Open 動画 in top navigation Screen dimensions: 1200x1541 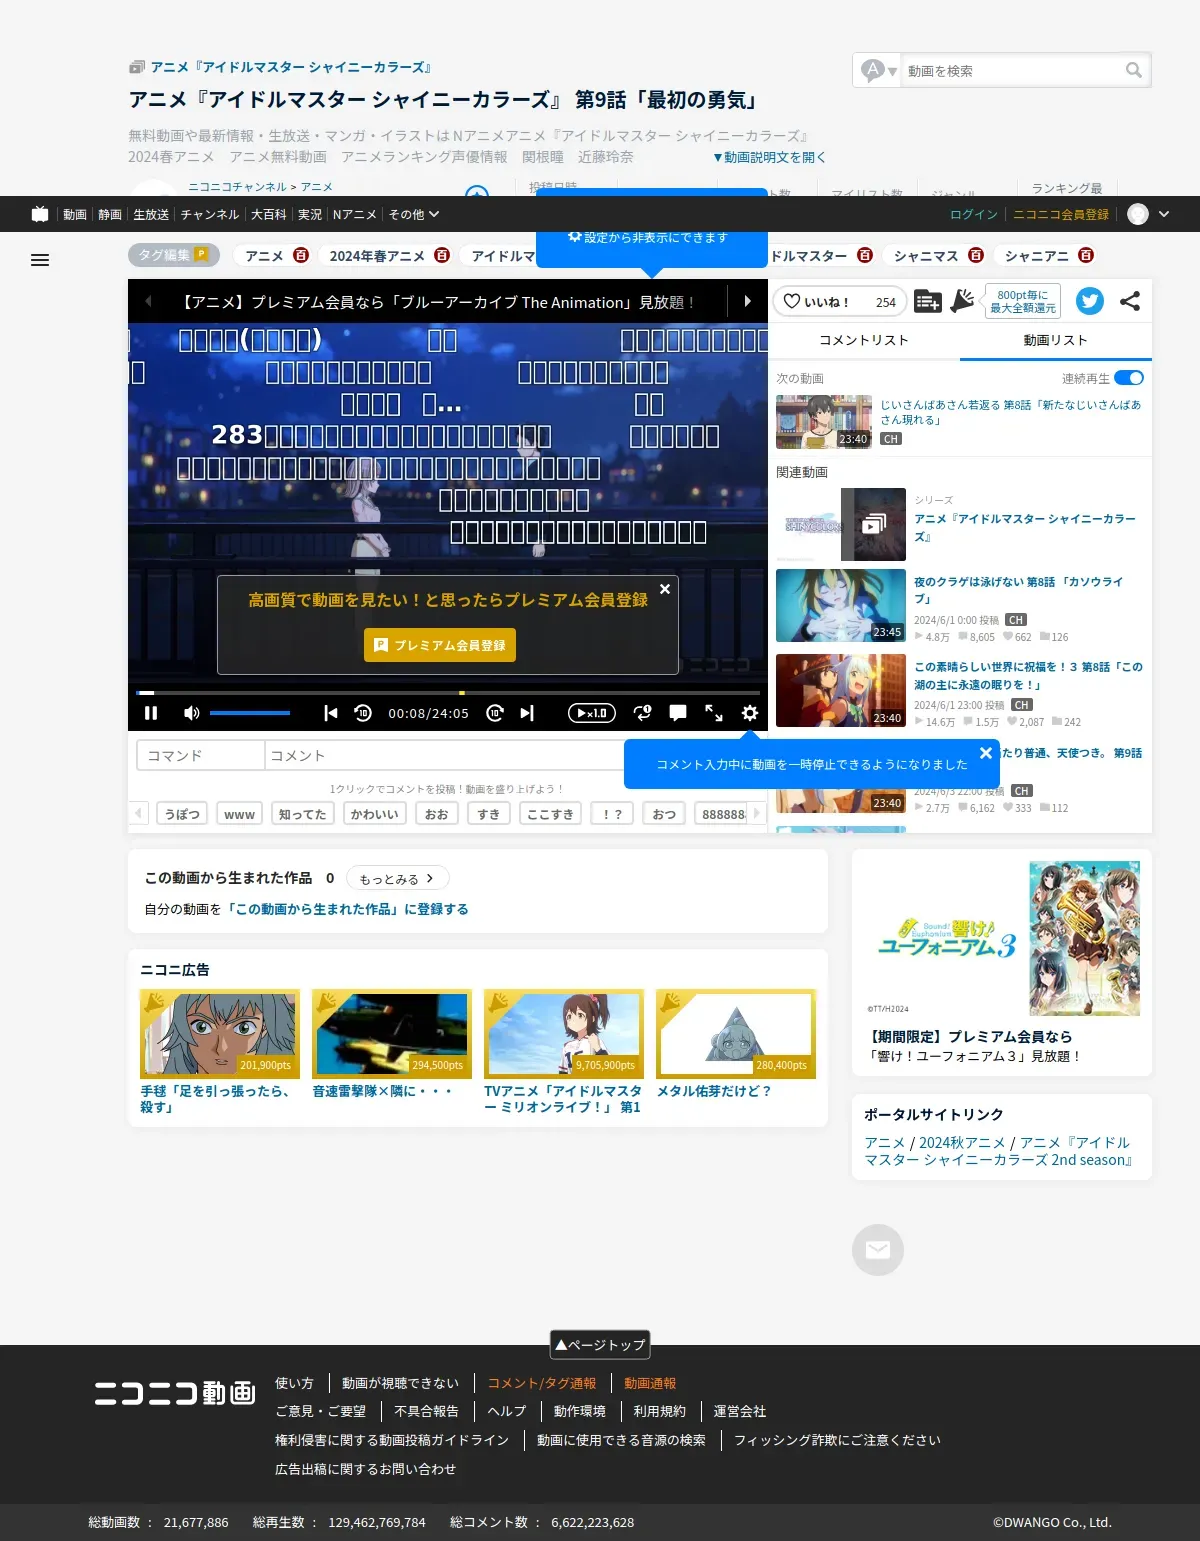point(75,214)
